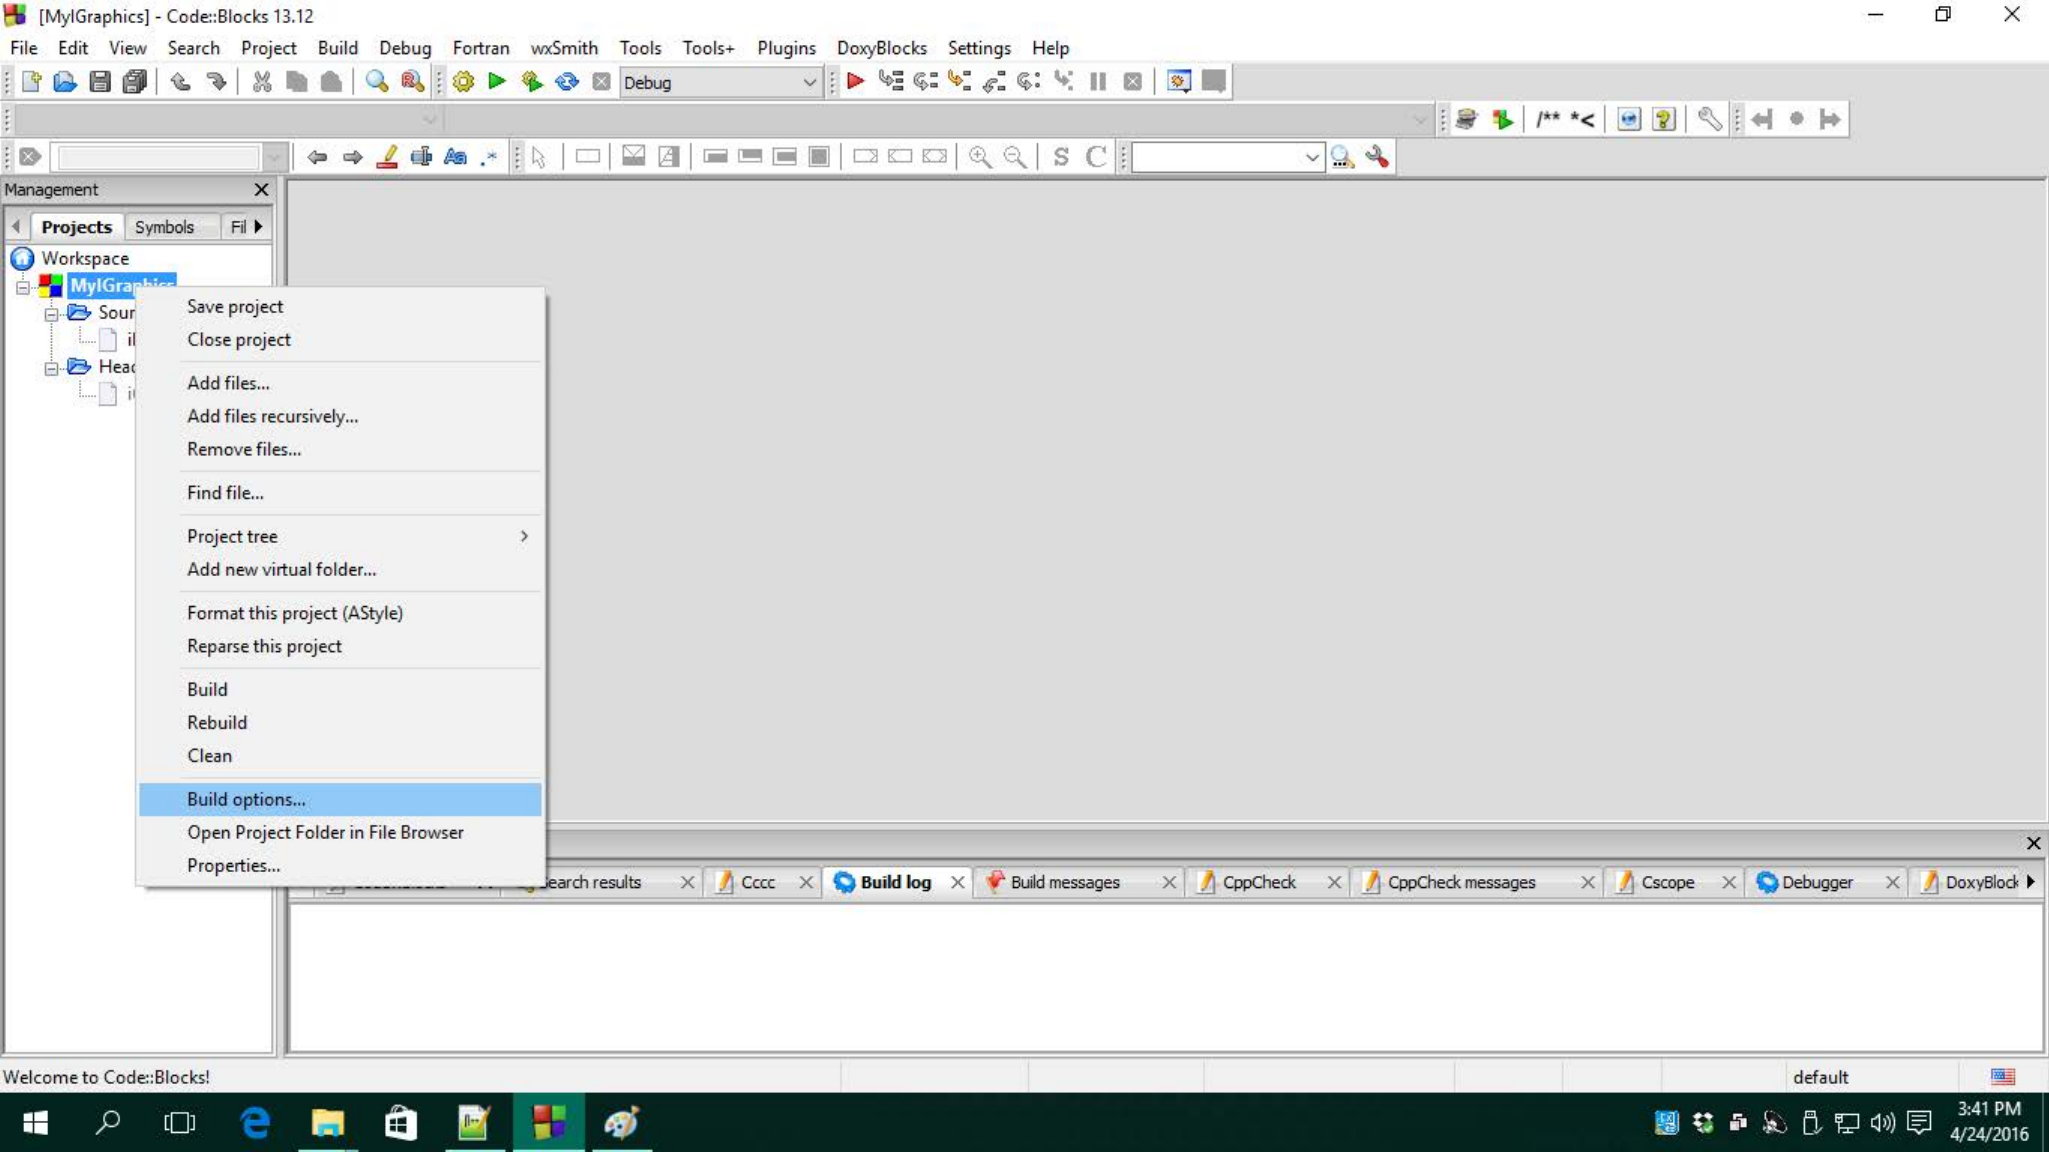Switch to the Build messages tab
Screen dimensions: 2049x1152
pyautogui.click(x=1064, y=882)
